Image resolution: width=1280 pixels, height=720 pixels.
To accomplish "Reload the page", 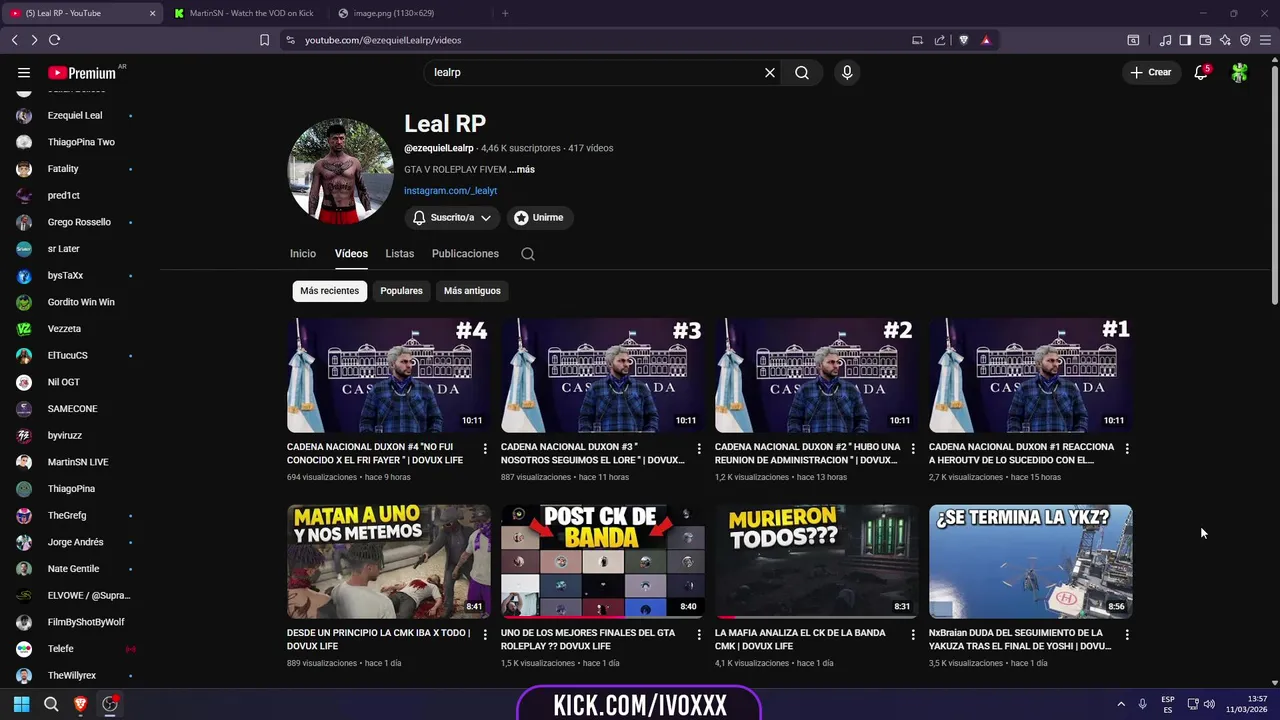I will click(54, 40).
